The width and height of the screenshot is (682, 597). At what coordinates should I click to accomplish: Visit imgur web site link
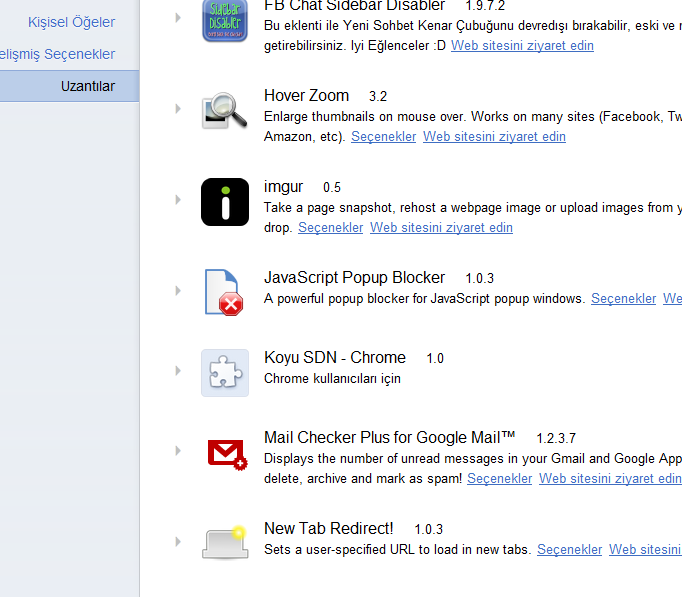[441, 227]
